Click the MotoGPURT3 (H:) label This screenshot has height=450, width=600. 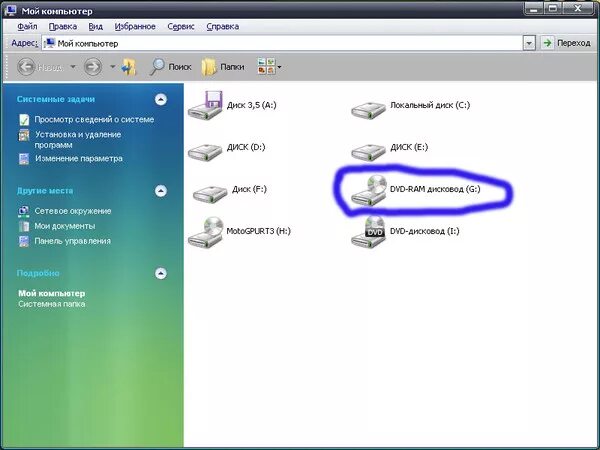(x=259, y=231)
